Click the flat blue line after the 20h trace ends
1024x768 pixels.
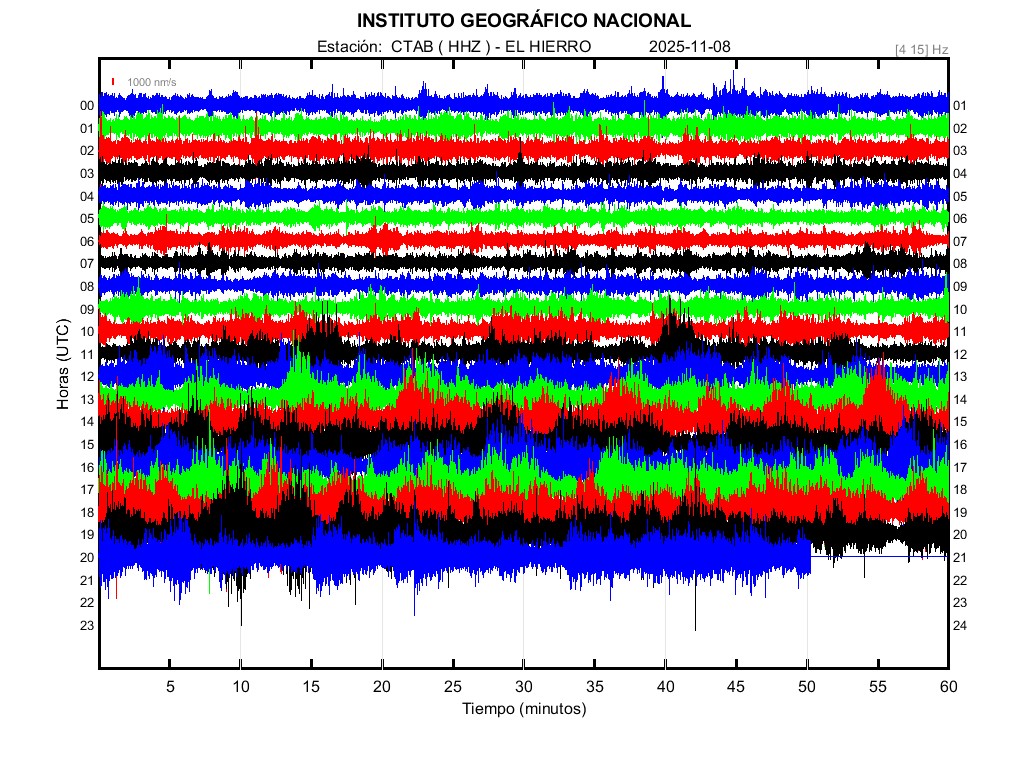point(878,557)
